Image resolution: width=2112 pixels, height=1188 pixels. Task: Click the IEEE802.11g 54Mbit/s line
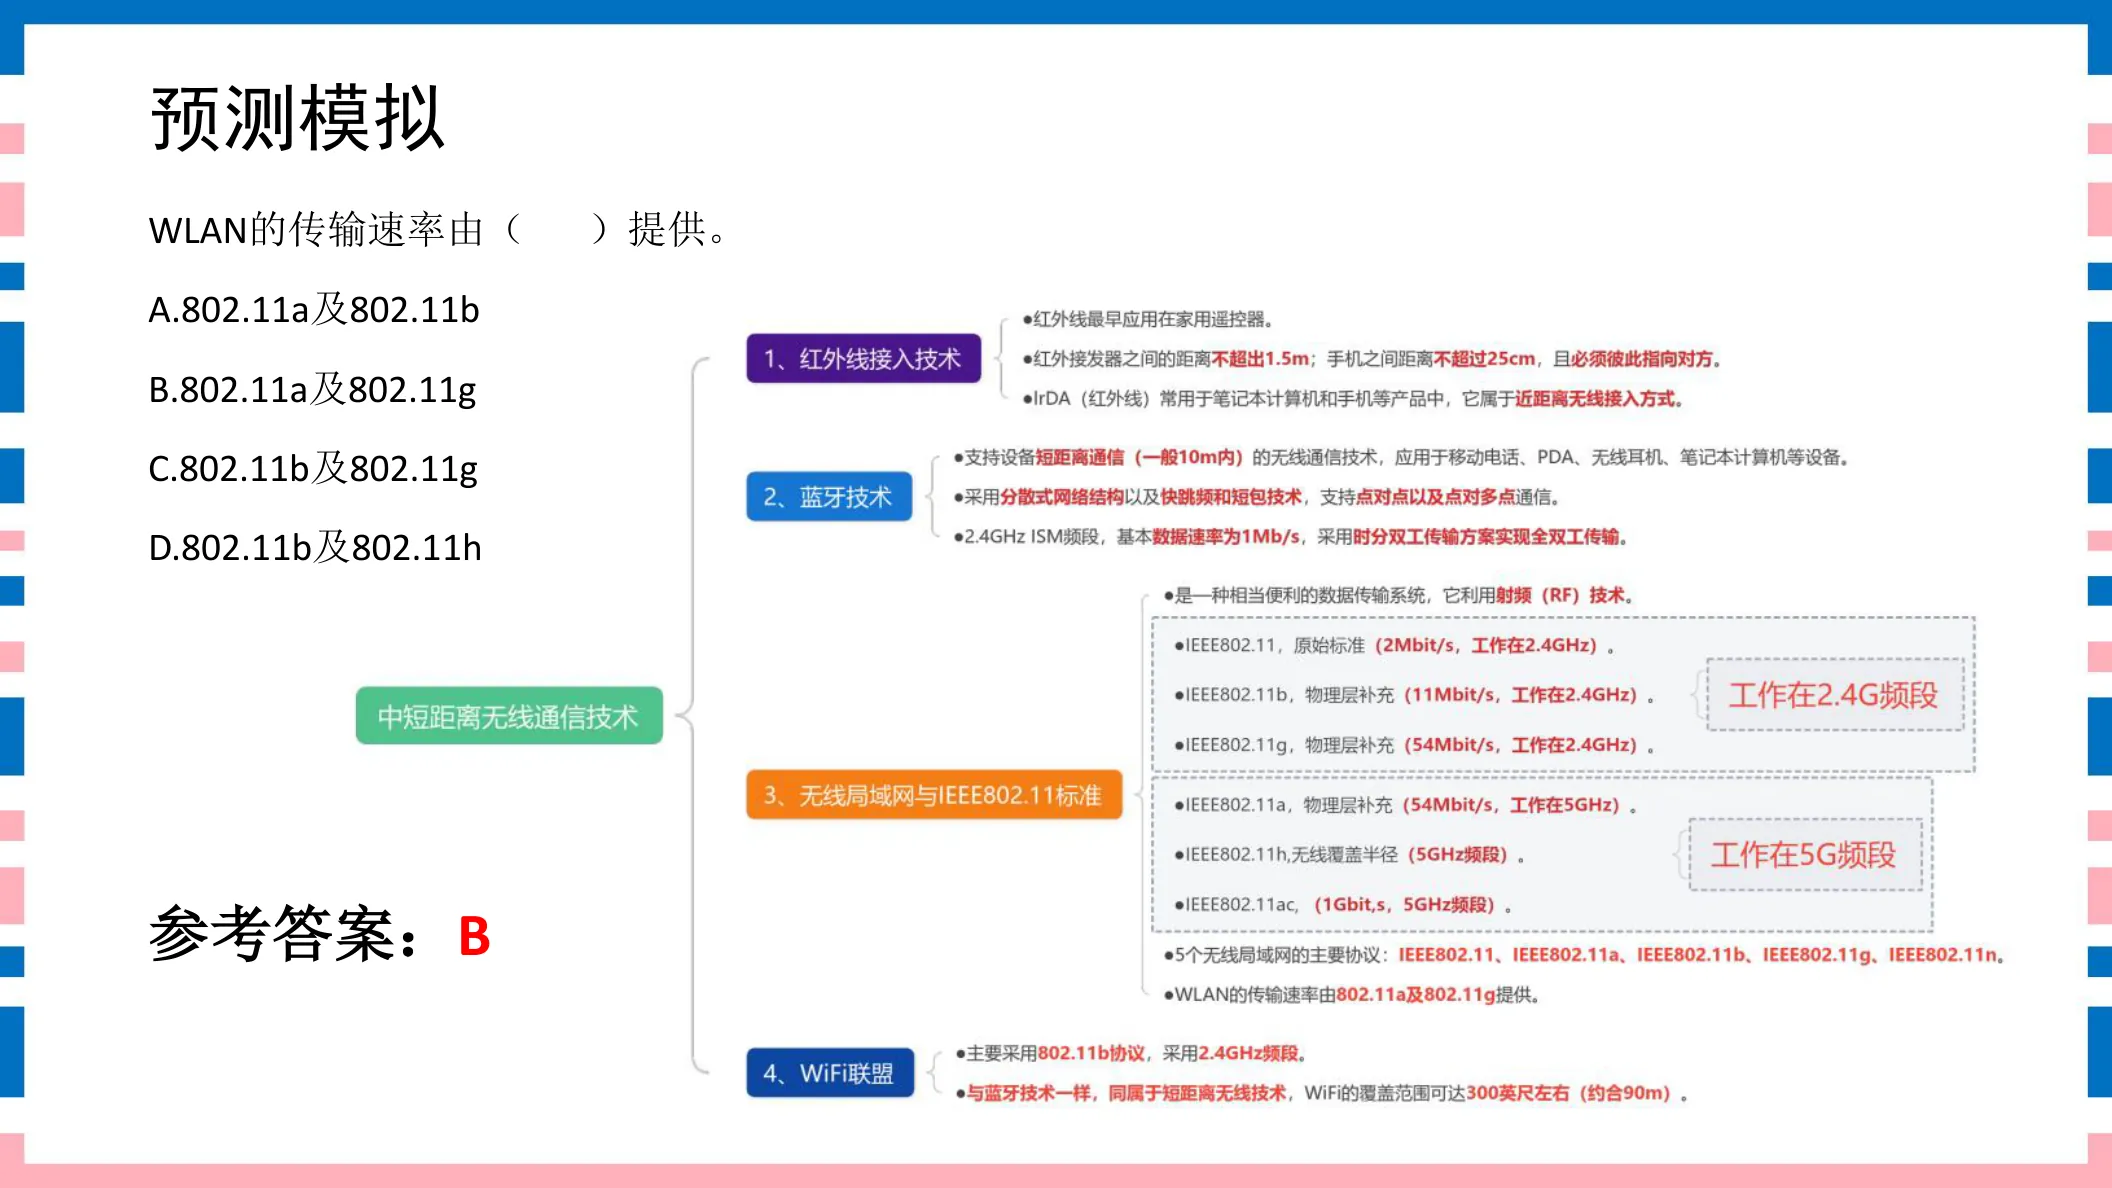[x=1414, y=745]
